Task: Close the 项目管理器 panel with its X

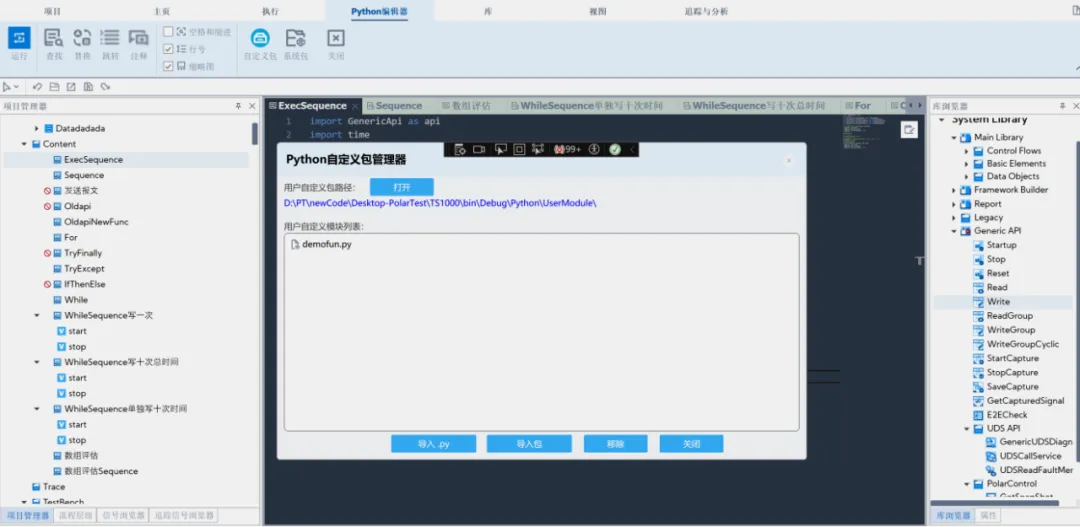Action: point(252,106)
